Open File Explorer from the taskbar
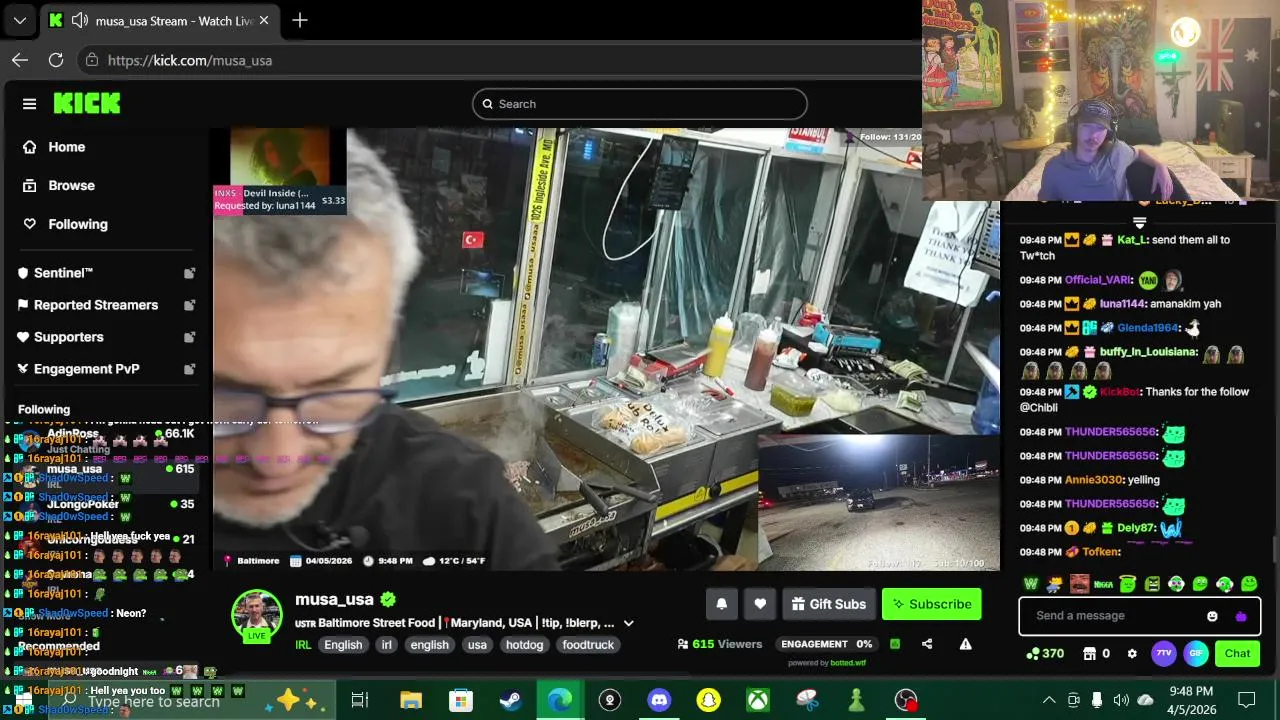The image size is (1280, 720). tap(411, 700)
